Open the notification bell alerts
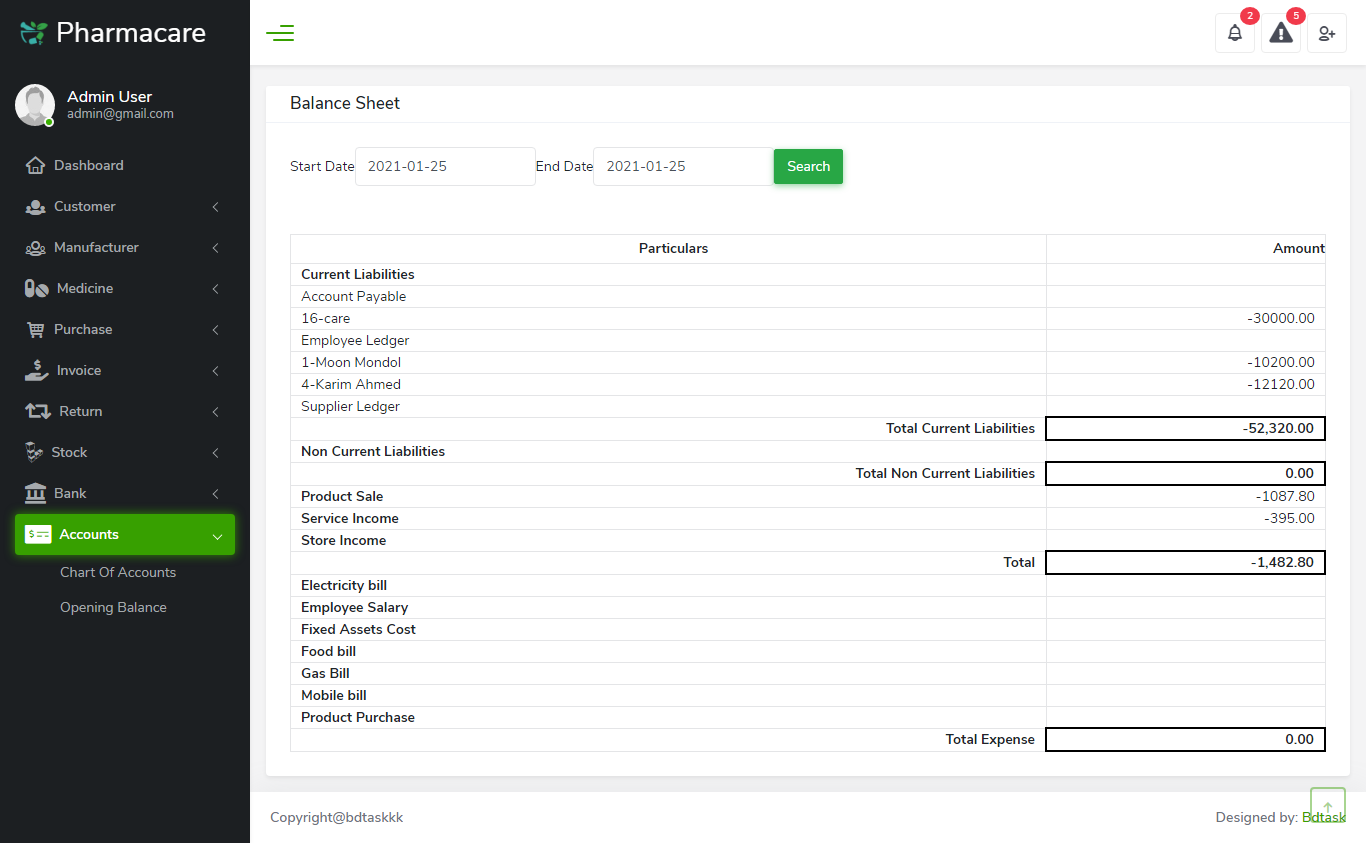The height and width of the screenshot is (843, 1366). [1234, 32]
